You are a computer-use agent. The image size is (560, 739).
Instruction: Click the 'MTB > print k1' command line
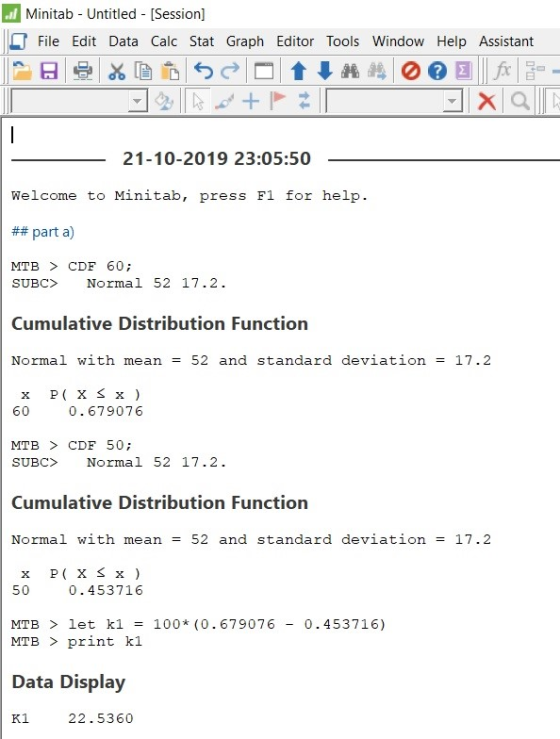(x=76, y=641)
